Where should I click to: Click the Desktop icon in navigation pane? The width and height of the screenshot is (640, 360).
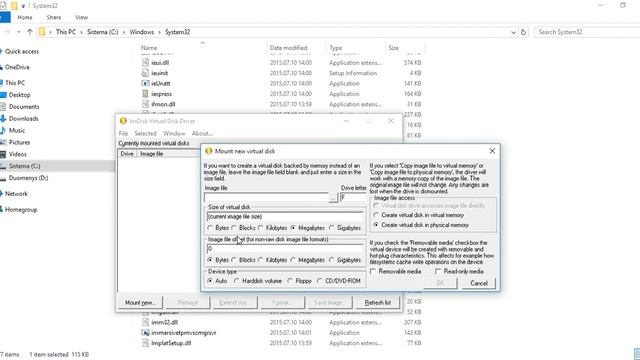(x=3, y=95)
